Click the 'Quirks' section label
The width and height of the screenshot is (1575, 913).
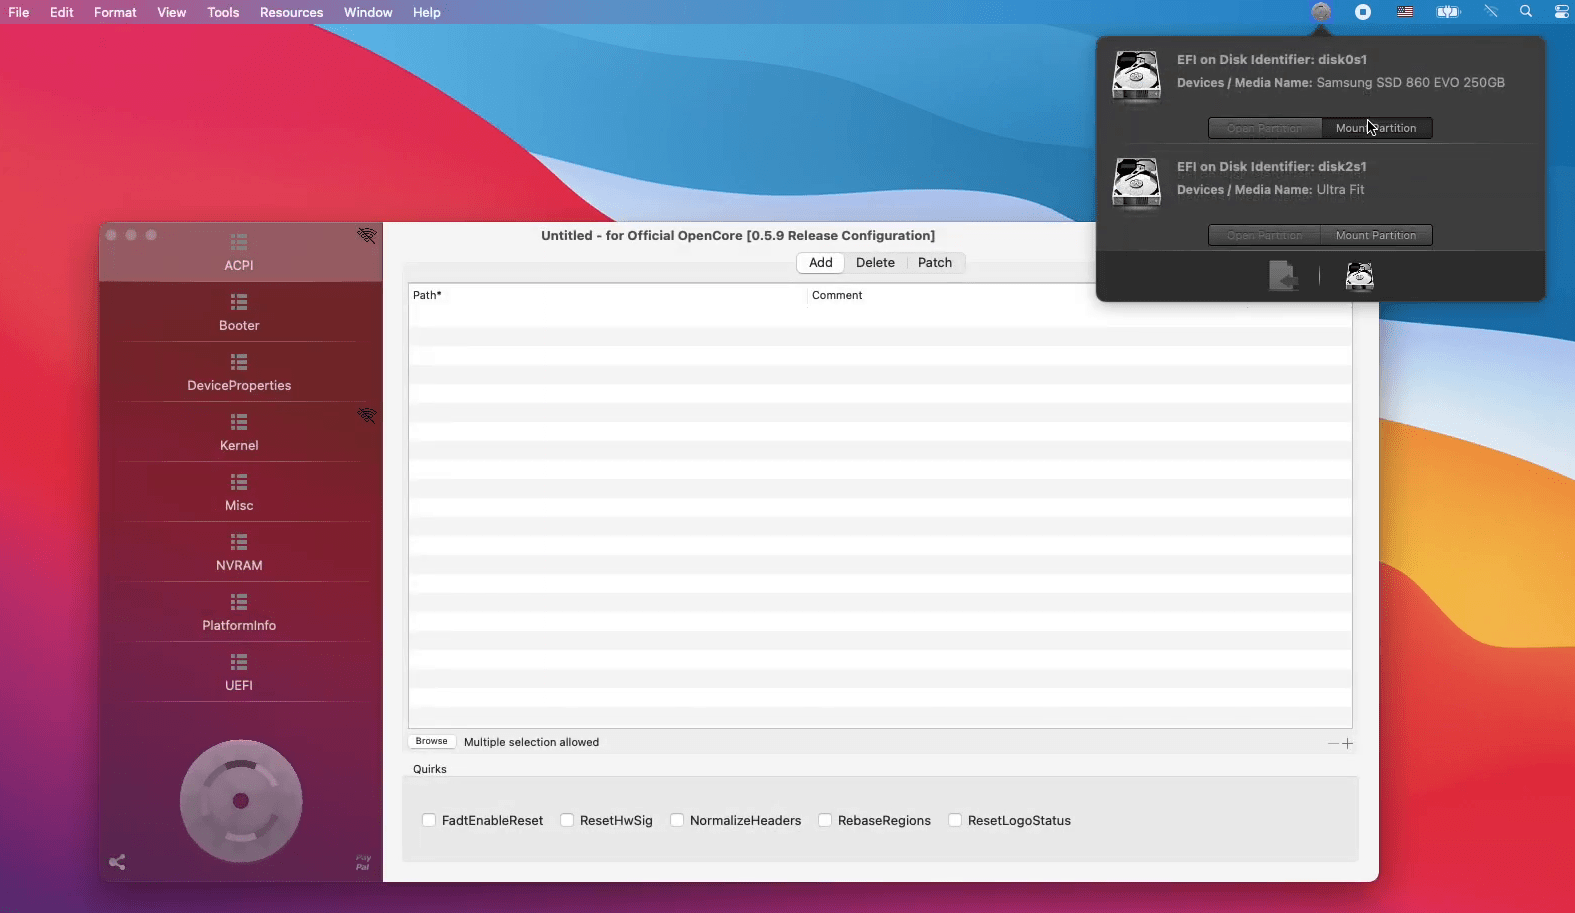(x=430, y=769)
